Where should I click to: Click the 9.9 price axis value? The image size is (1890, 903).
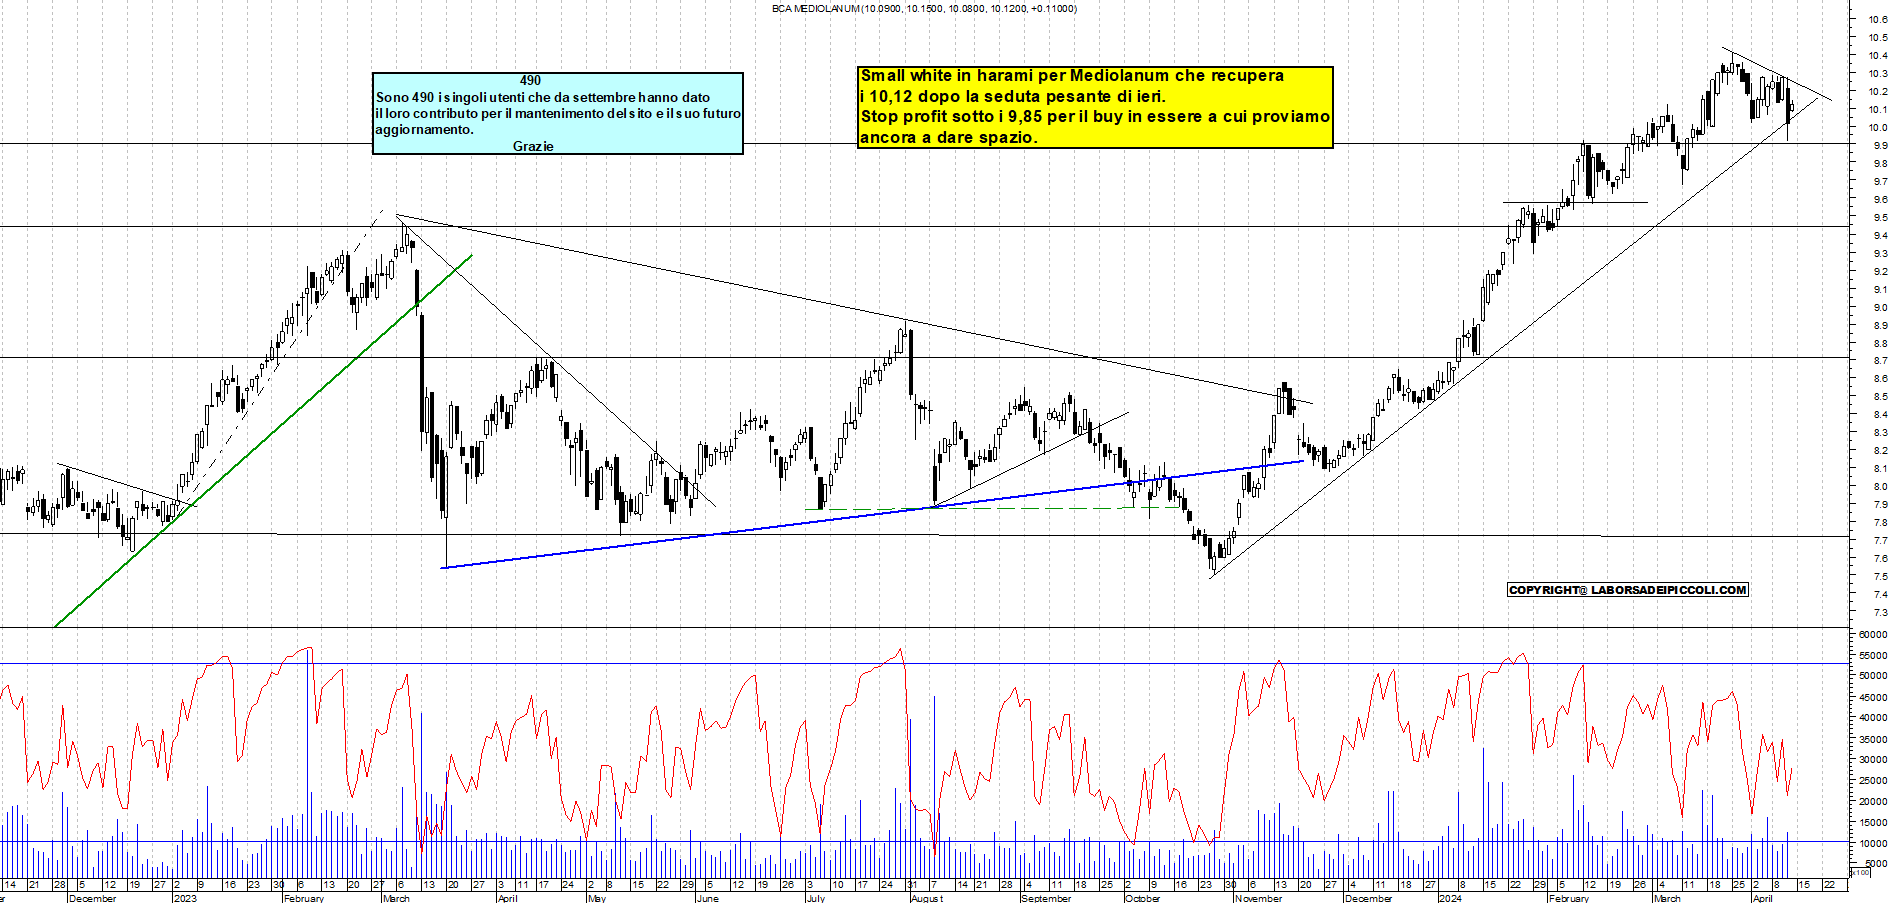(x=1880, y=145)
